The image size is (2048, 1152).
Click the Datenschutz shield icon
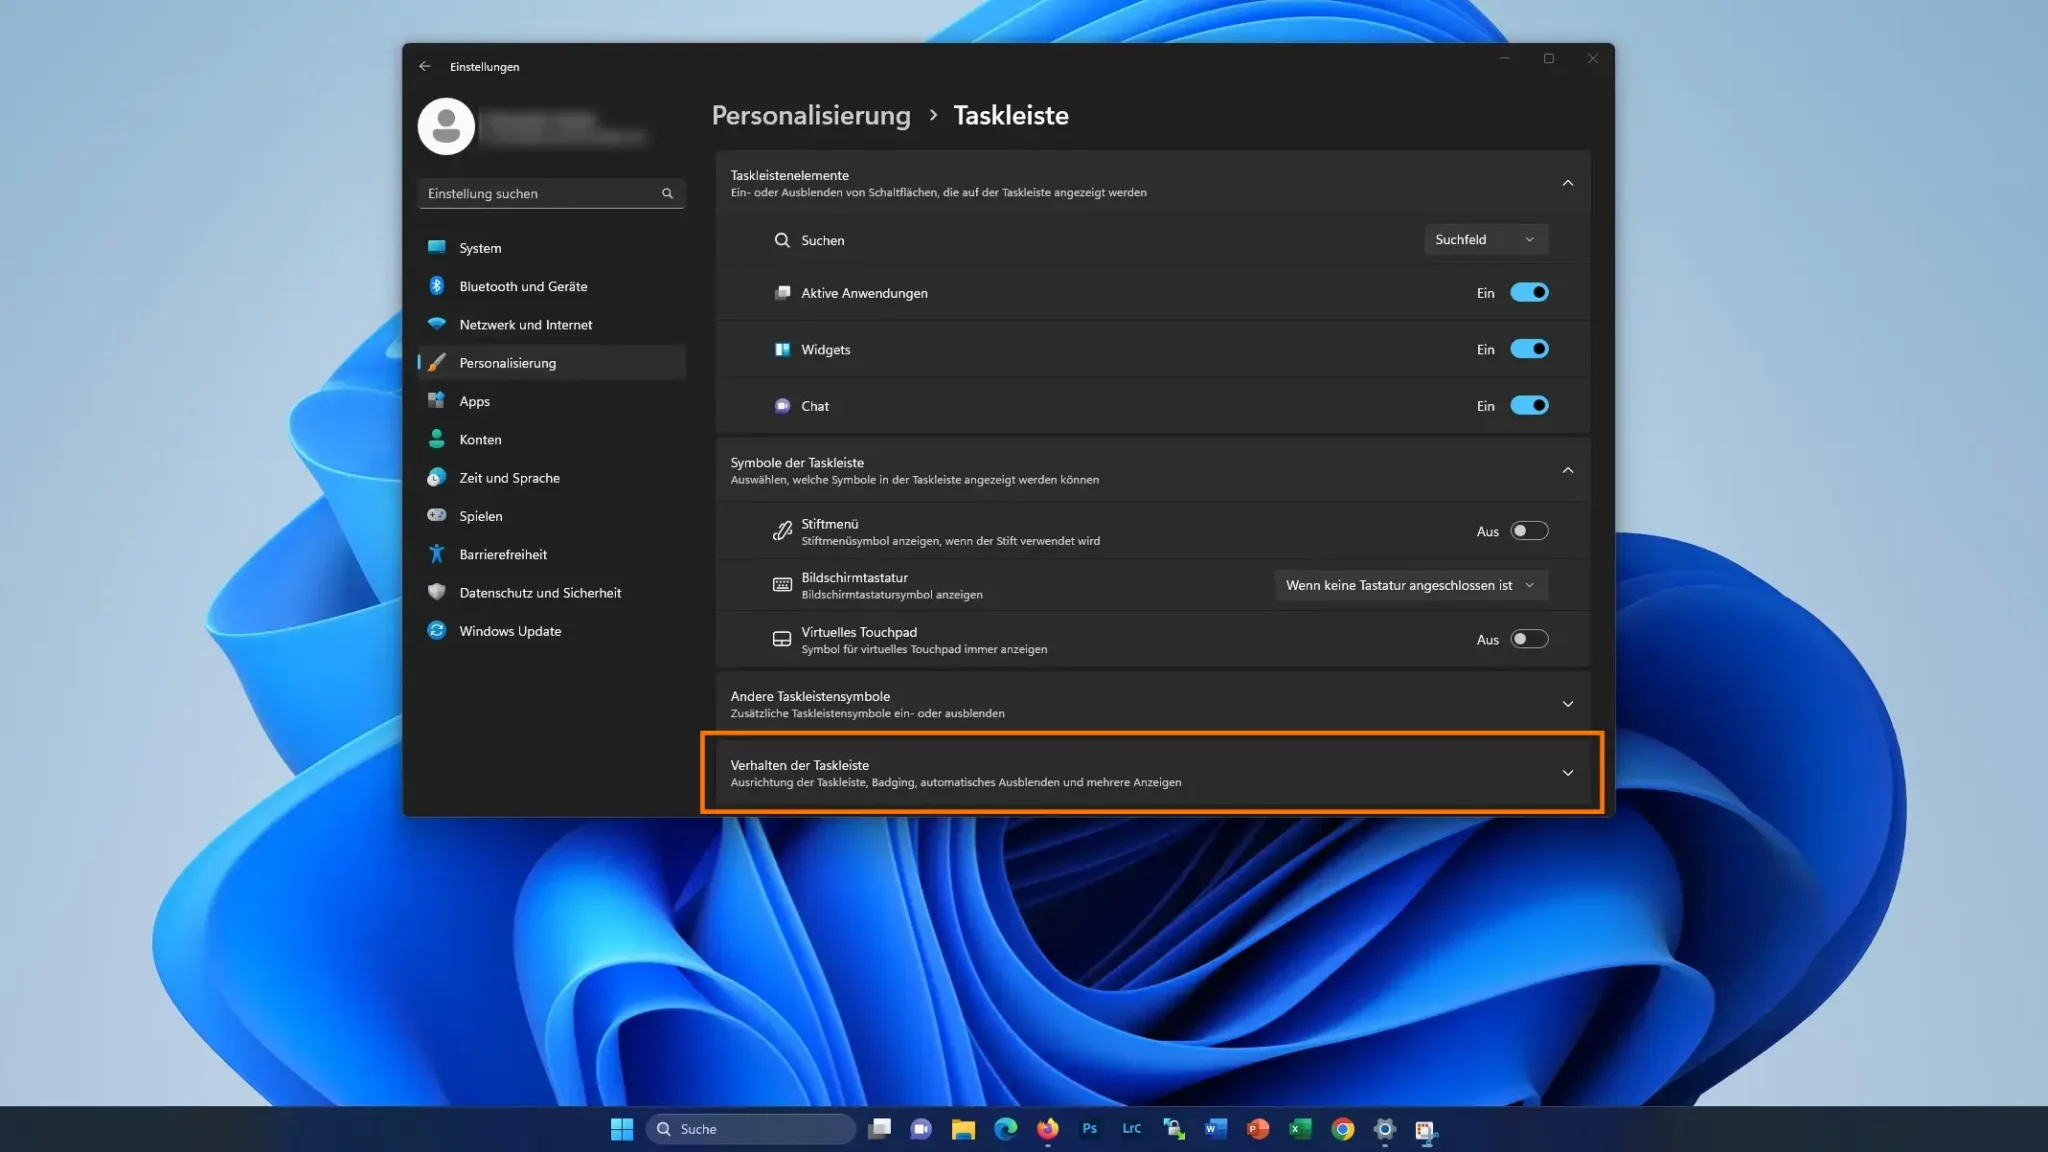[437, 592]
